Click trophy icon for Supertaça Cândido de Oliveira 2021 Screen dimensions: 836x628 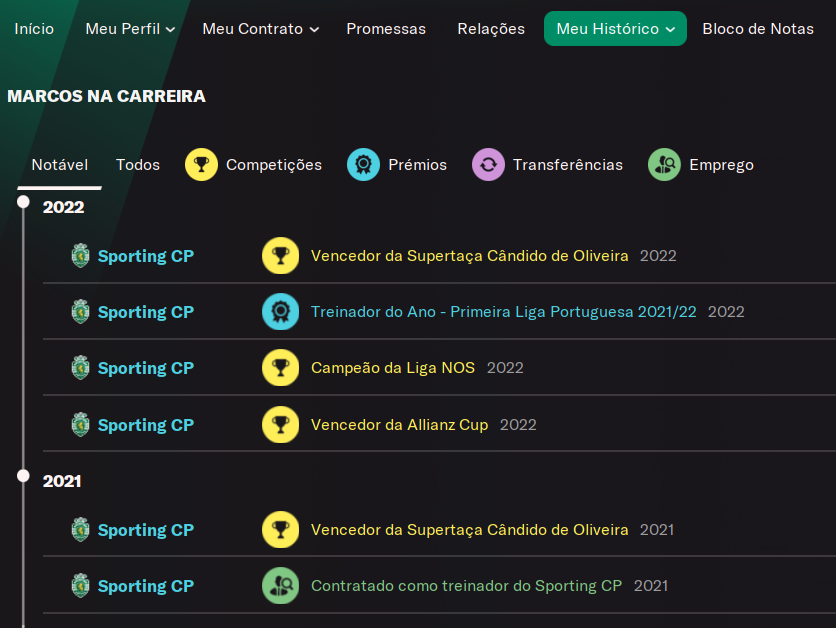280,530
